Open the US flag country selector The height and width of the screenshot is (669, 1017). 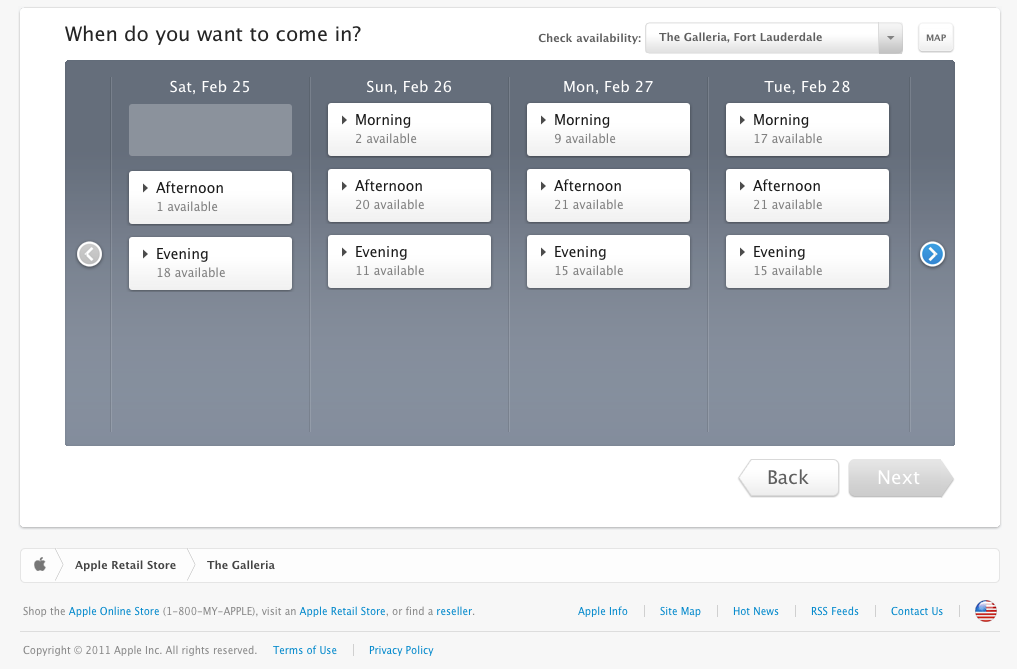tap(985, 611)
